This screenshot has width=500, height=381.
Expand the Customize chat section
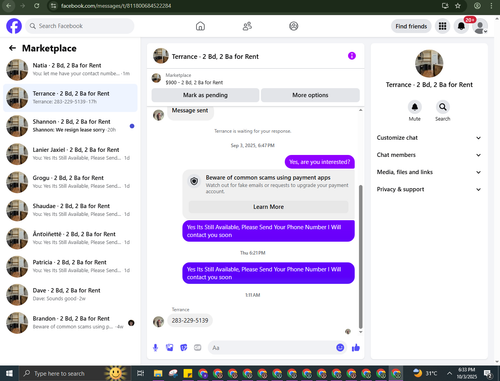429,138
